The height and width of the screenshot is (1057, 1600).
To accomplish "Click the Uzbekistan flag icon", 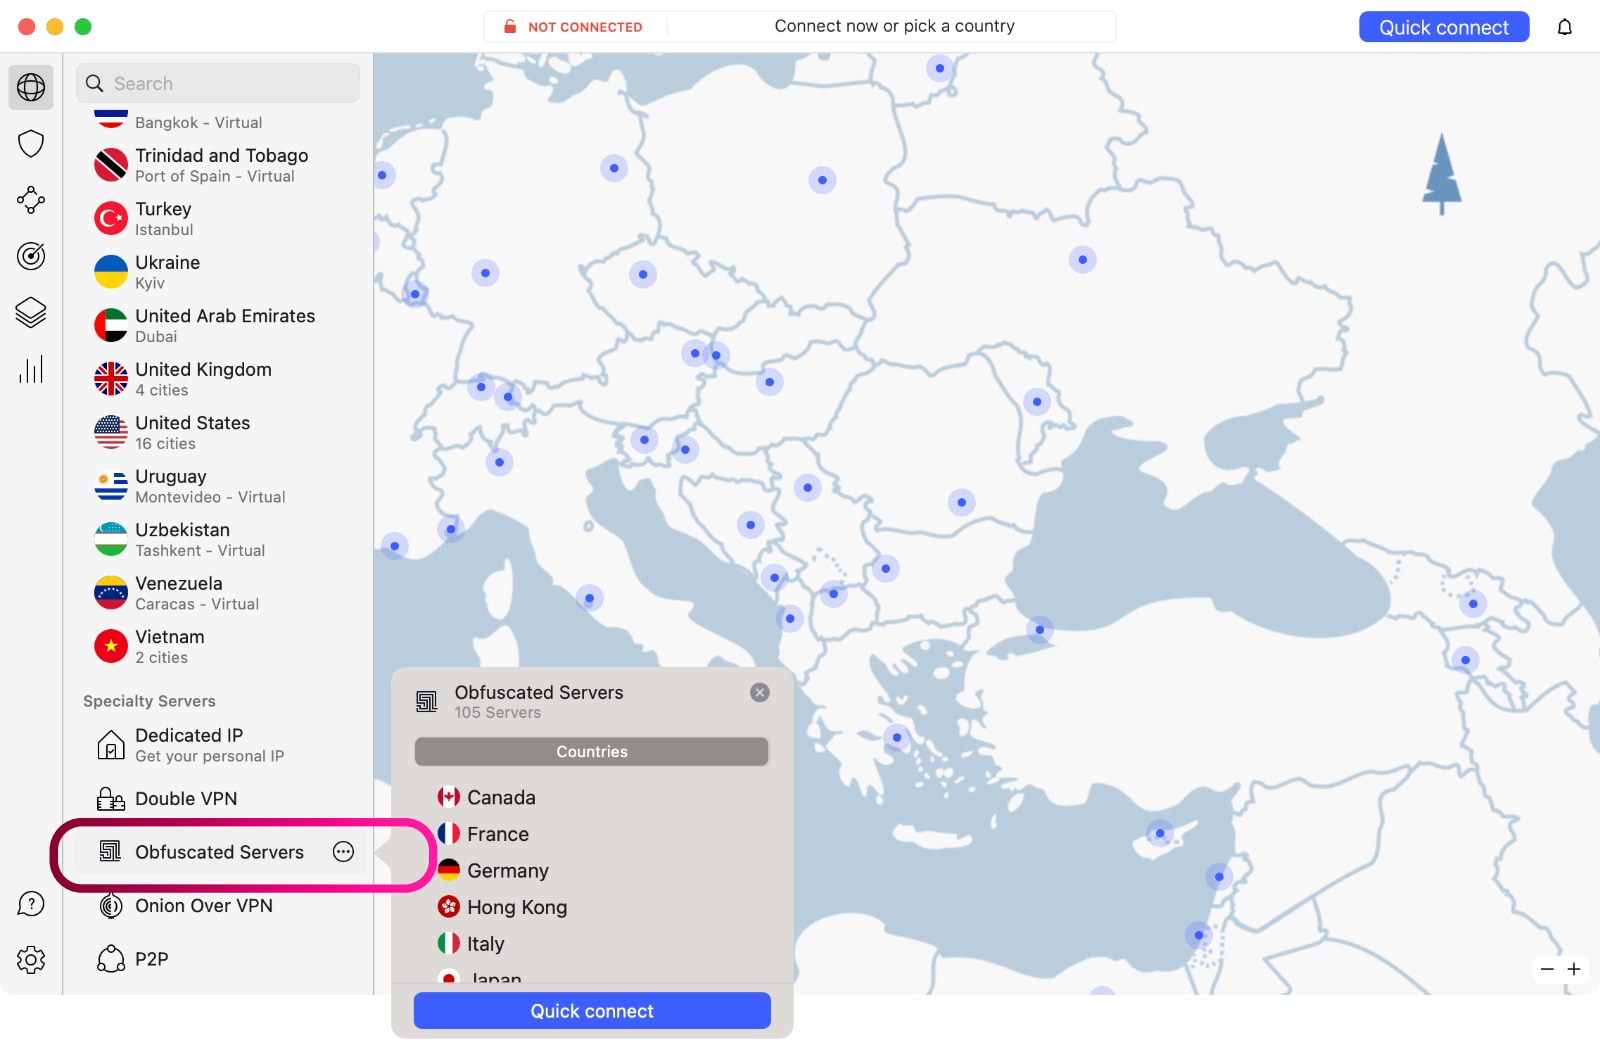I will (111, 539).
